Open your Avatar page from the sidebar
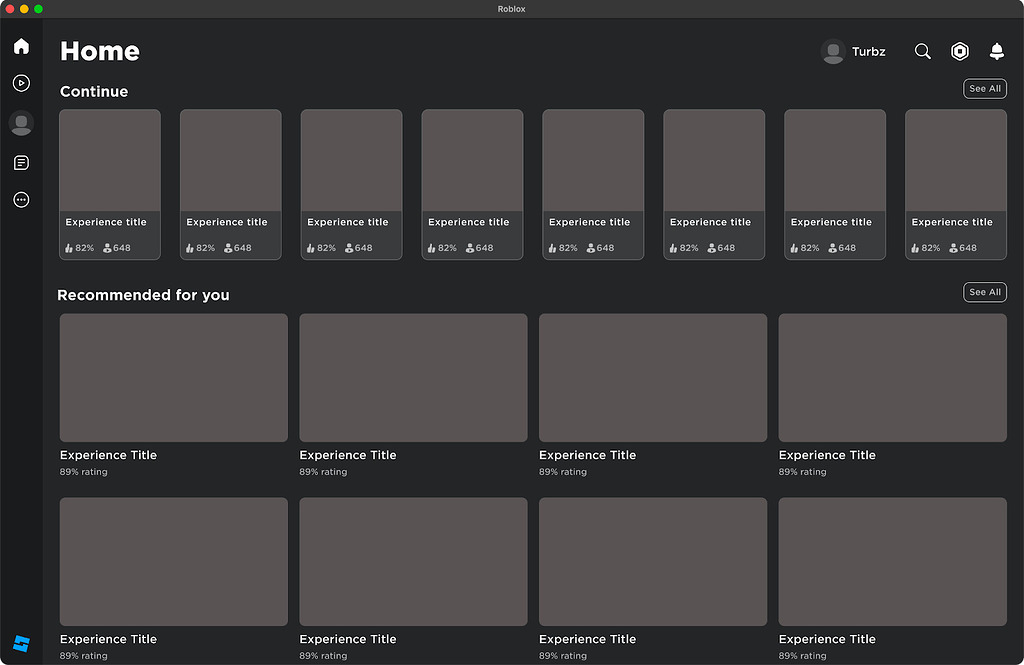Screen dimensions: 1024x665 tap(21, 123)
